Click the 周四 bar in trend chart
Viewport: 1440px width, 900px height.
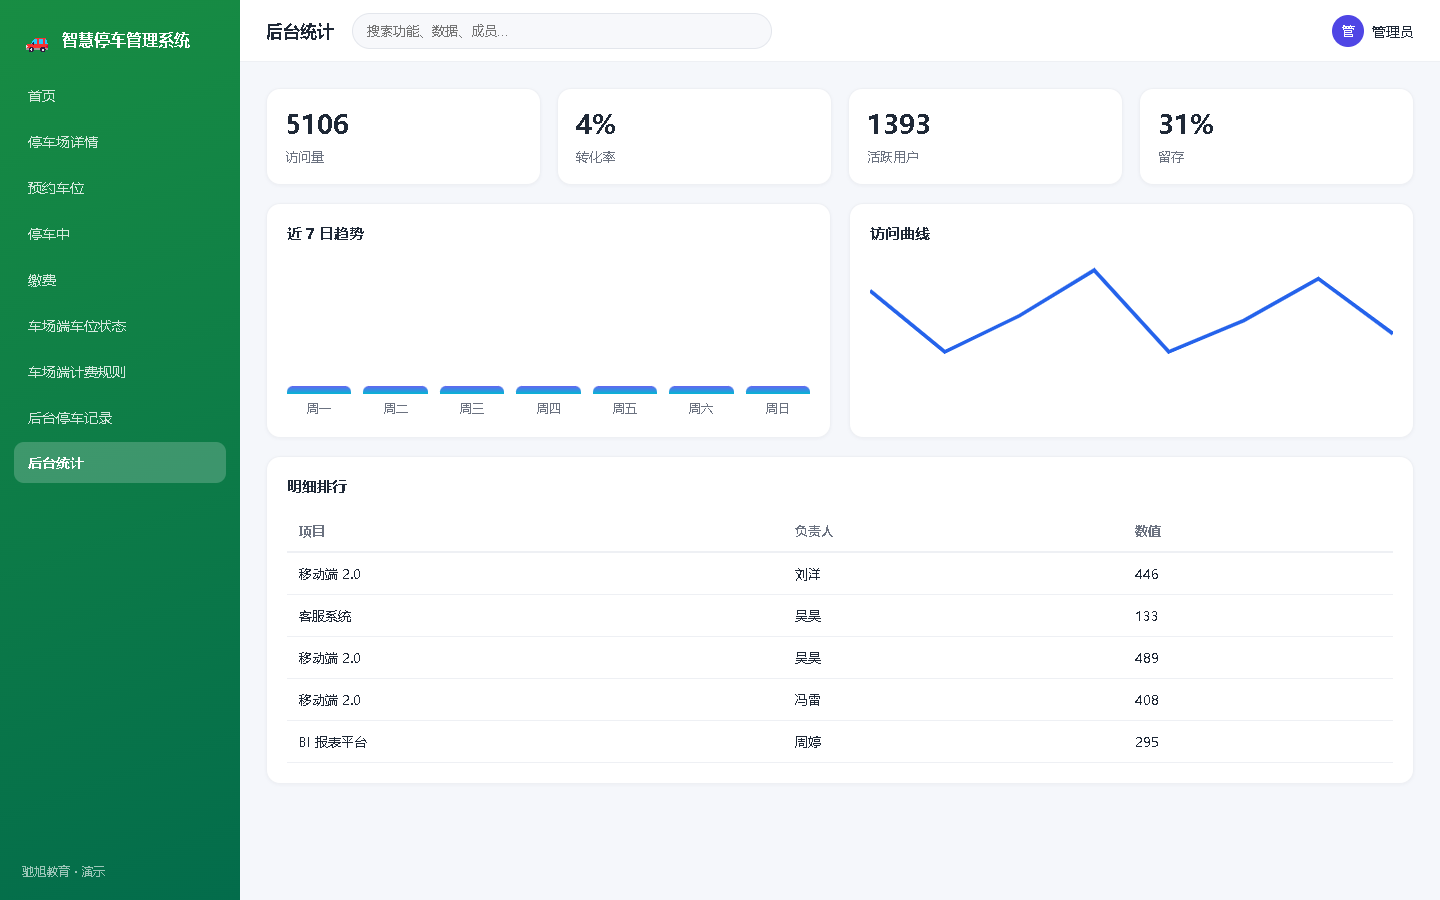[548, 390]
